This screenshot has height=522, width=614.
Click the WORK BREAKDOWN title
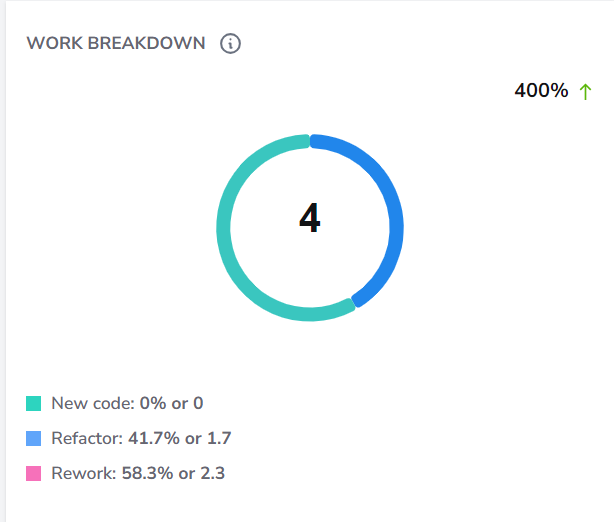pos(116,43)
